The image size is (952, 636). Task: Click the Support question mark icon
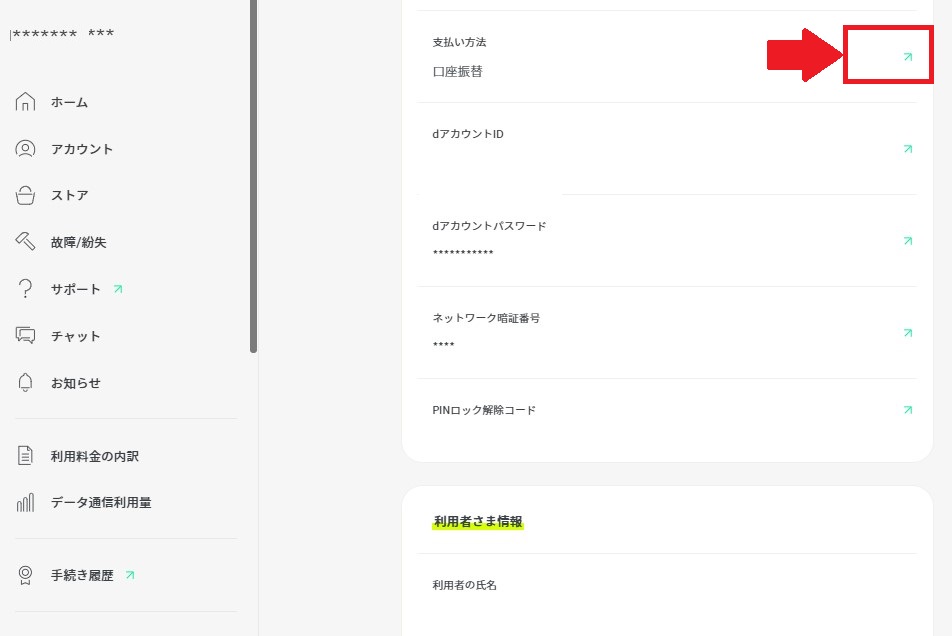point(26,289)
